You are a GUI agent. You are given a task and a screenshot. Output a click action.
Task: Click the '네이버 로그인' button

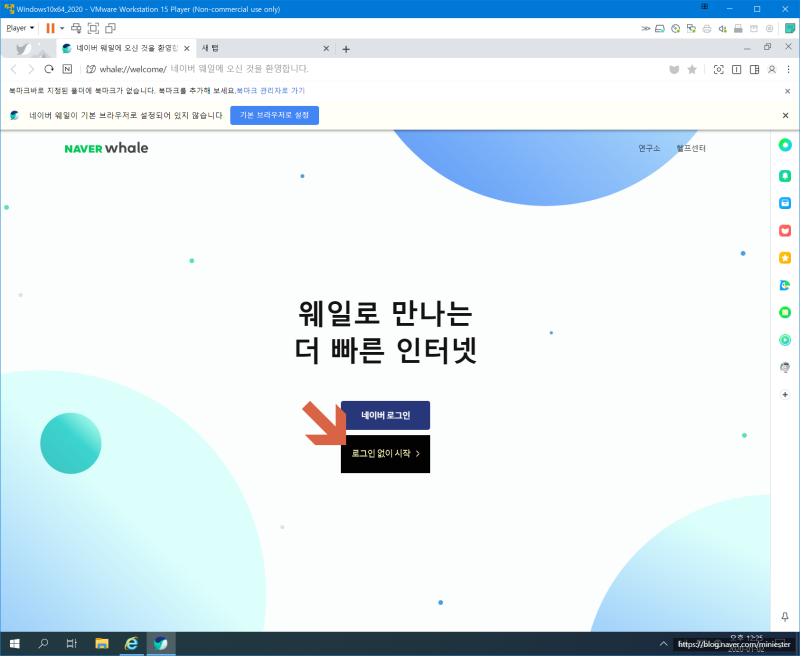[385, 415]
